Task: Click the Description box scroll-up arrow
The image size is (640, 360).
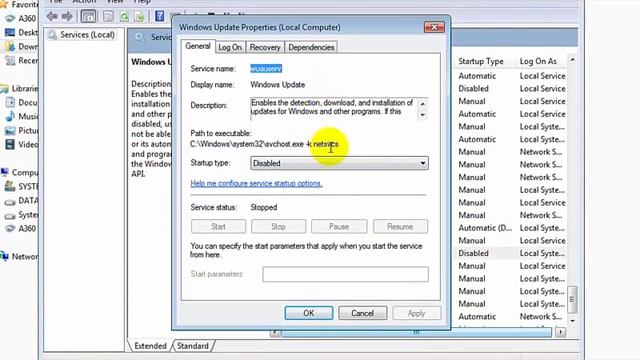Action: coord(423,104)
